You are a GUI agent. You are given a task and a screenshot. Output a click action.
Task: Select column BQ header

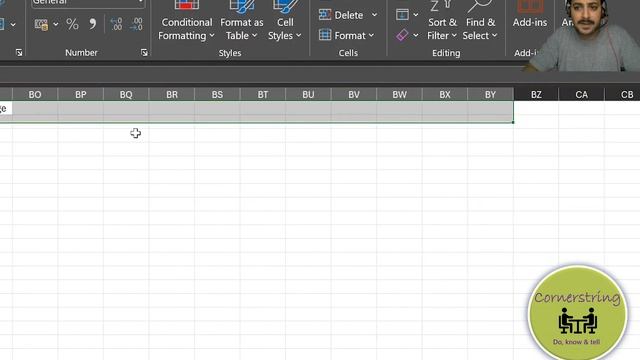[126, 95]
